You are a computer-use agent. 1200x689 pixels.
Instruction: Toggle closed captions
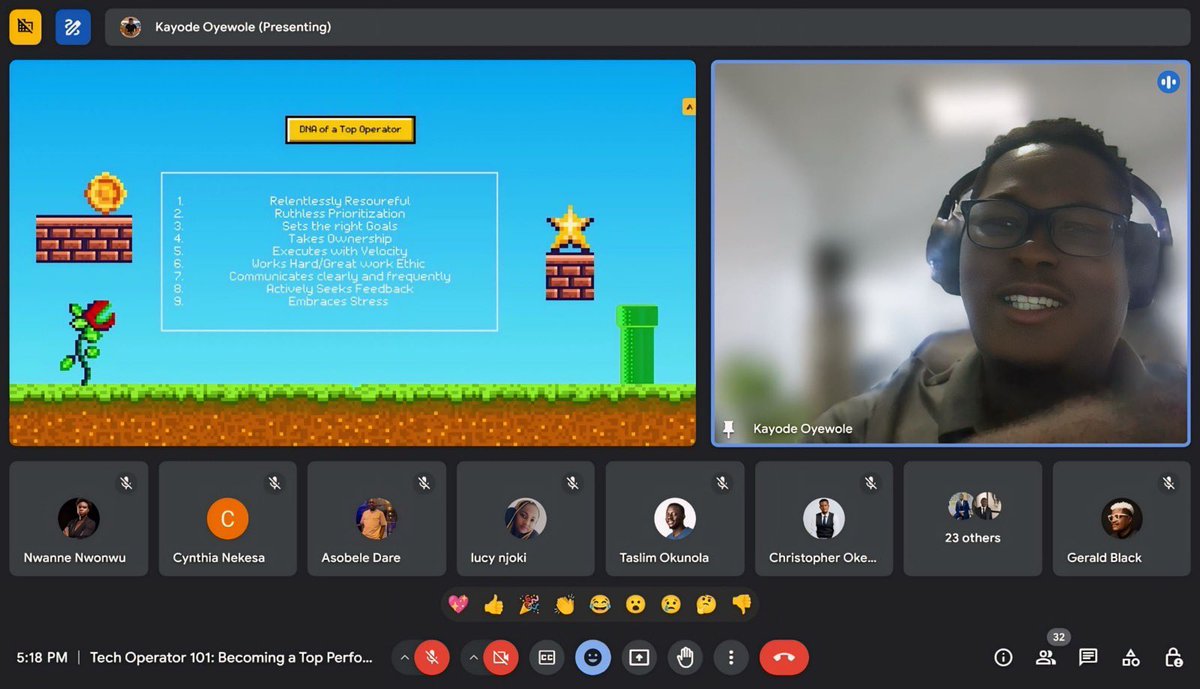[x=547, y=657]
